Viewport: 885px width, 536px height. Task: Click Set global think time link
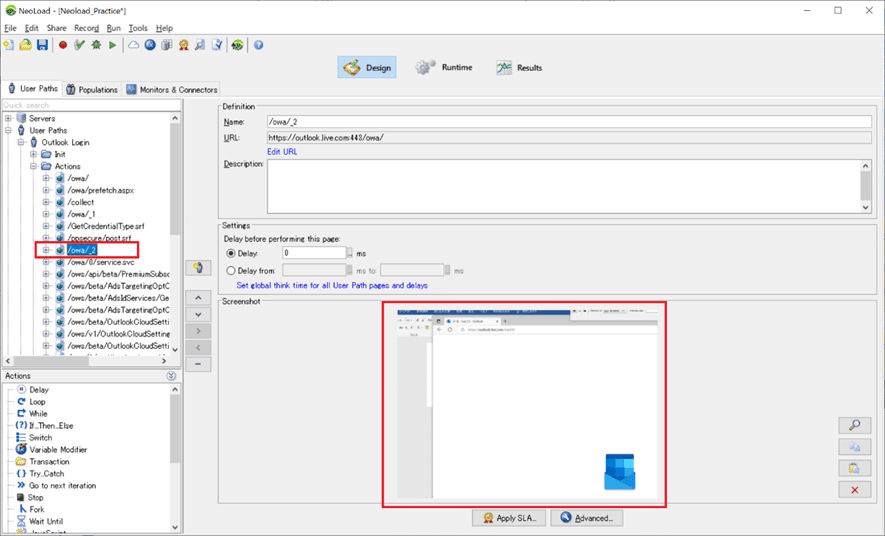tap(332, 285)
